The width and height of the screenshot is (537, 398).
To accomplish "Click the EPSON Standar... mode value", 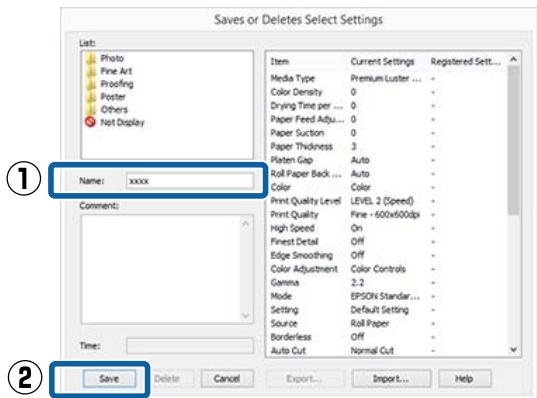I will [385, 296].
